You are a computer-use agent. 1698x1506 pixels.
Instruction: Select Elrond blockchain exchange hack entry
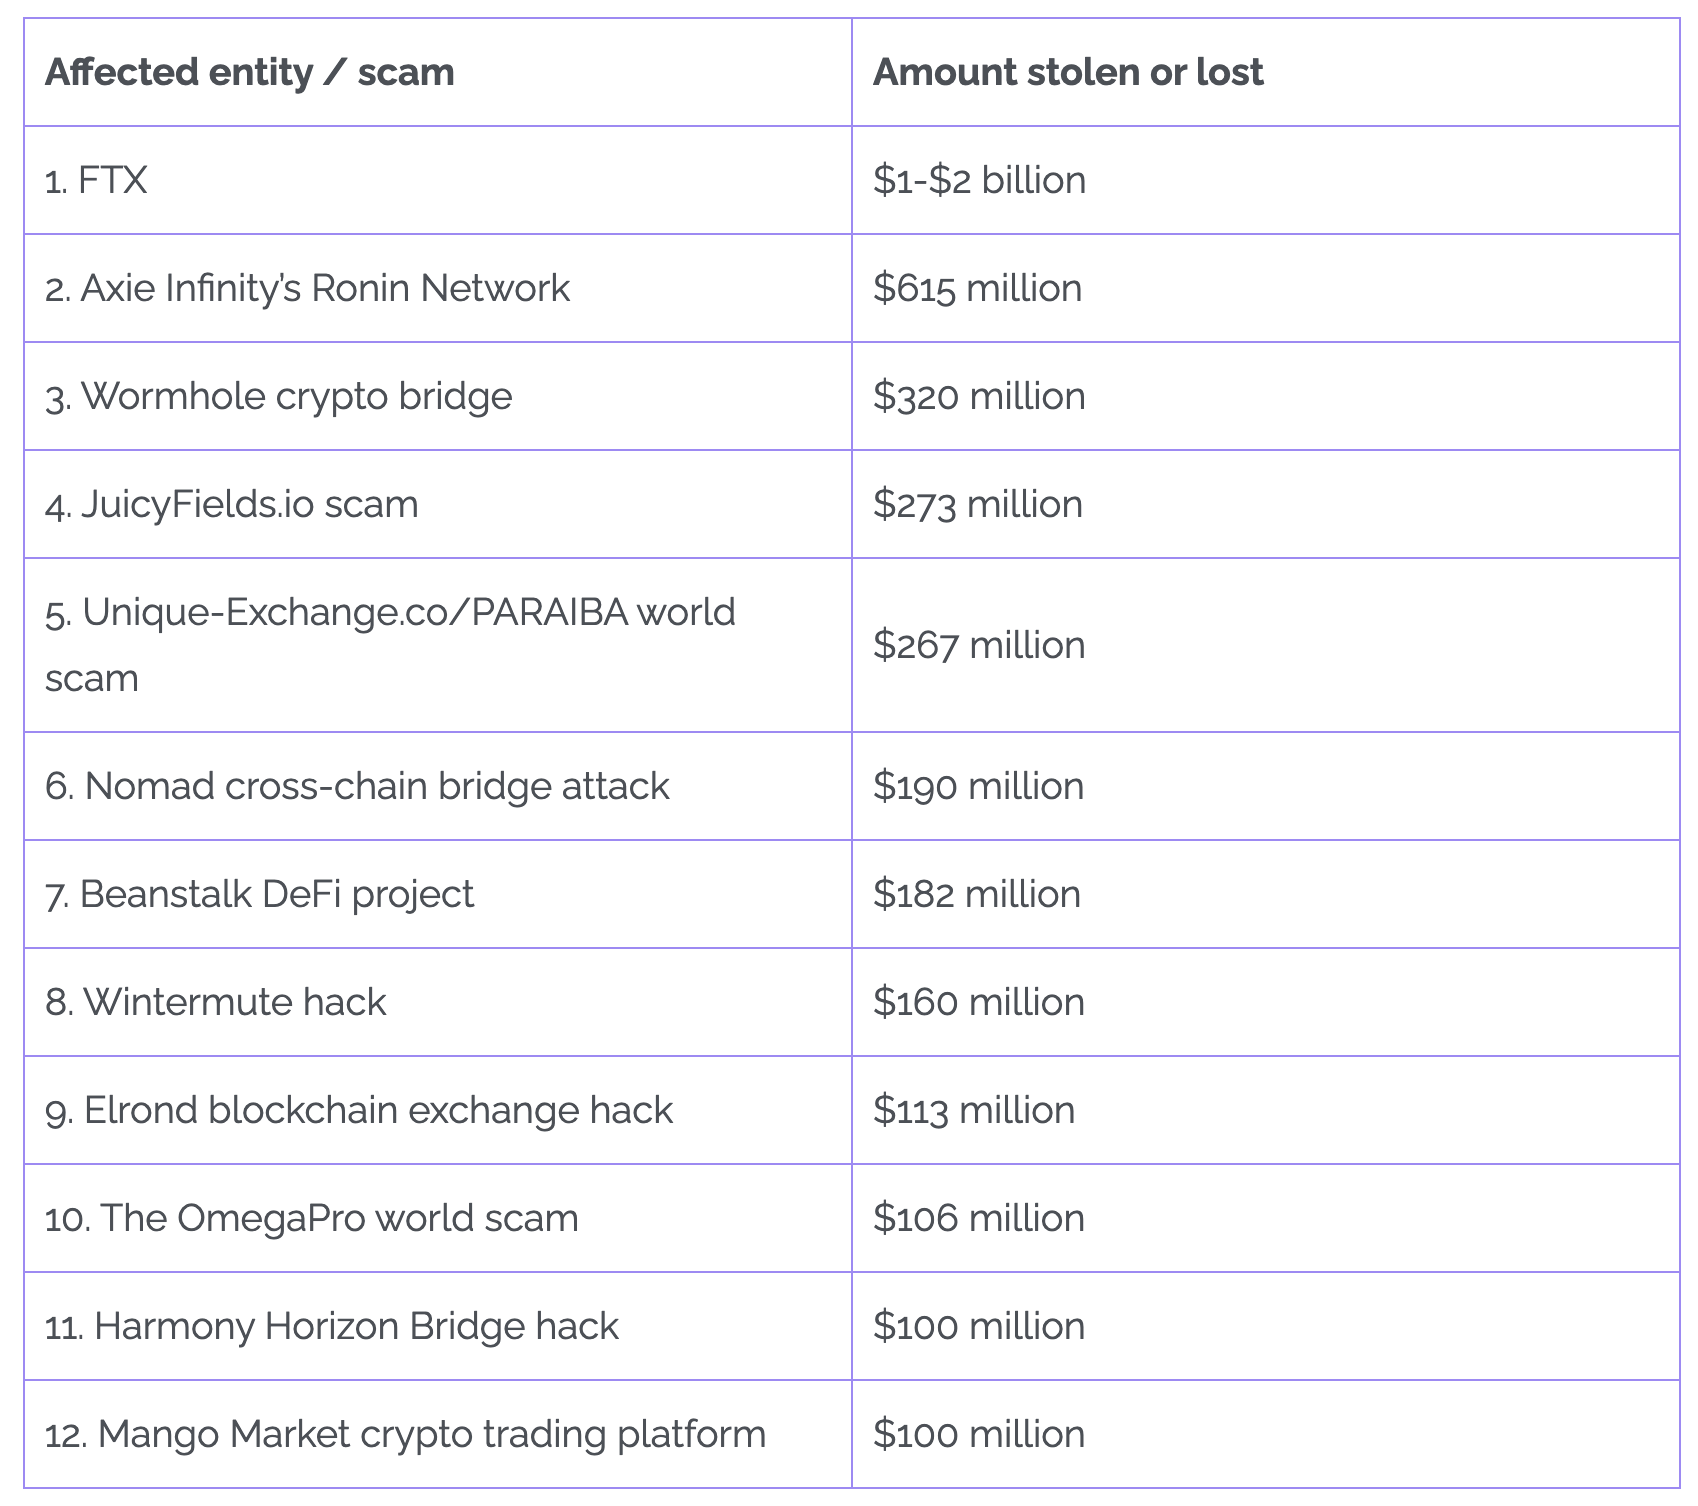pos(359,1110)
